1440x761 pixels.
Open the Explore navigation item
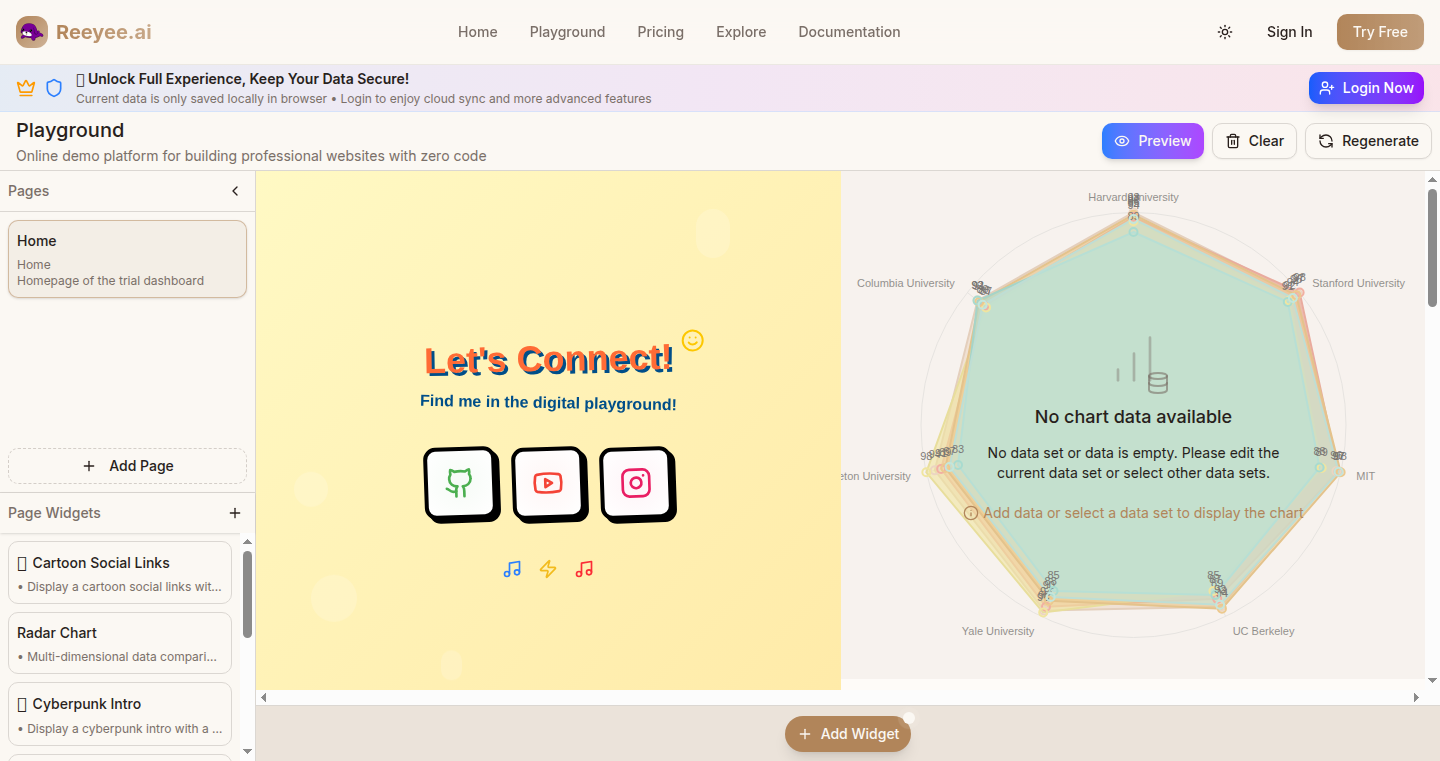click(x=741, y=32)
